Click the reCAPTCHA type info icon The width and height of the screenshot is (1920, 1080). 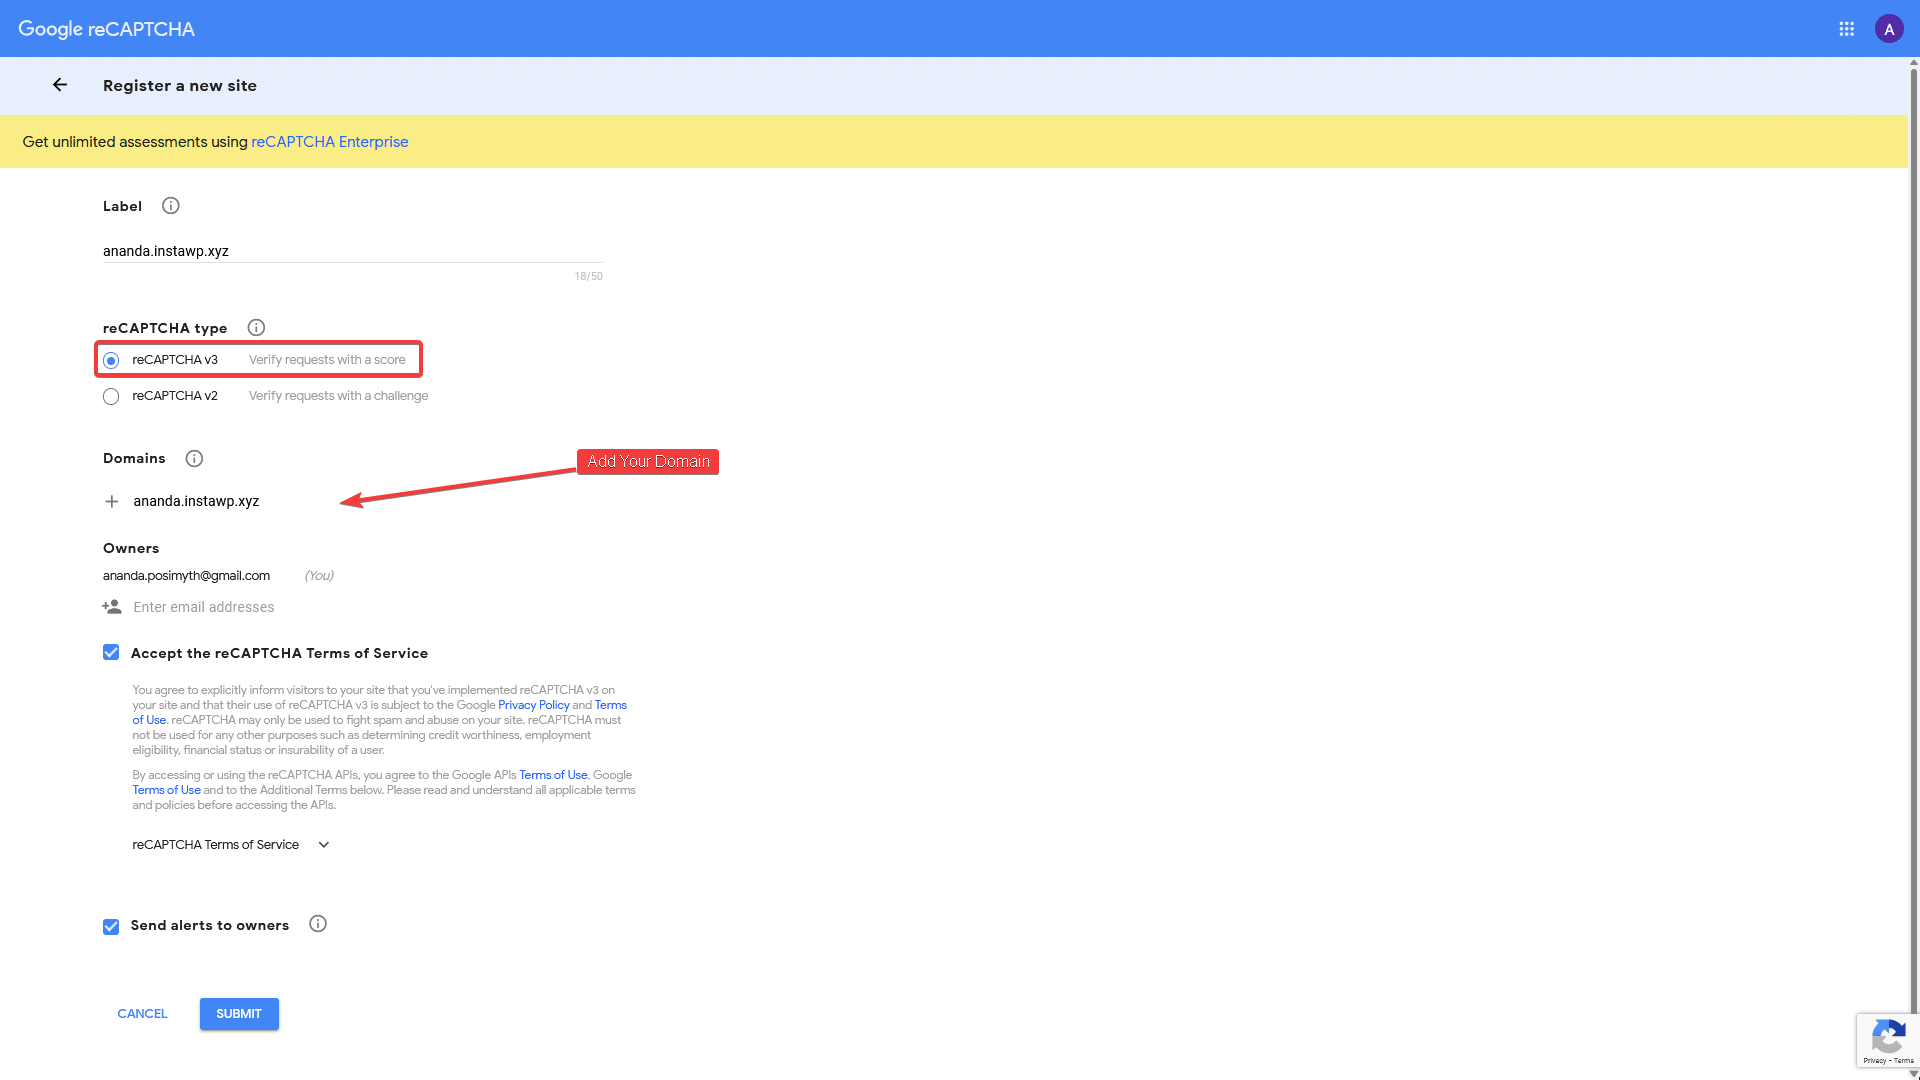(257, 327)
